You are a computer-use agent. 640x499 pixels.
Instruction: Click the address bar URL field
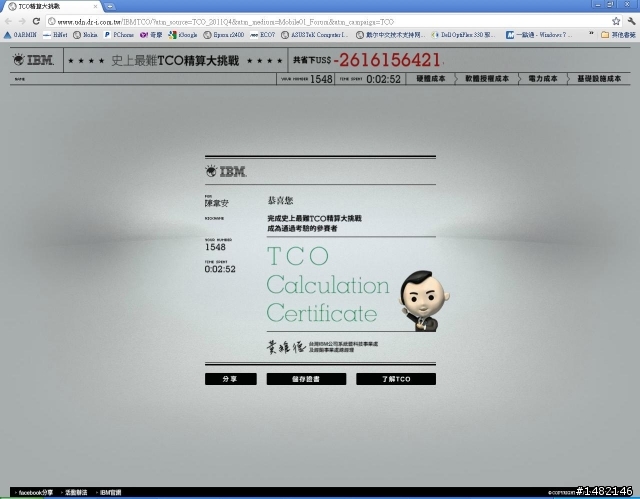329,22
